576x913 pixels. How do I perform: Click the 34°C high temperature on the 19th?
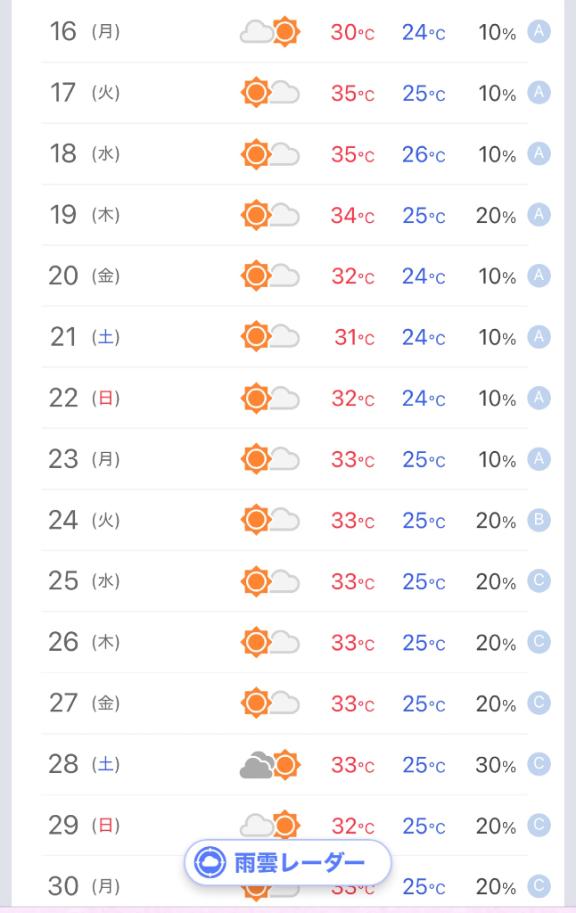click(352, 215)
